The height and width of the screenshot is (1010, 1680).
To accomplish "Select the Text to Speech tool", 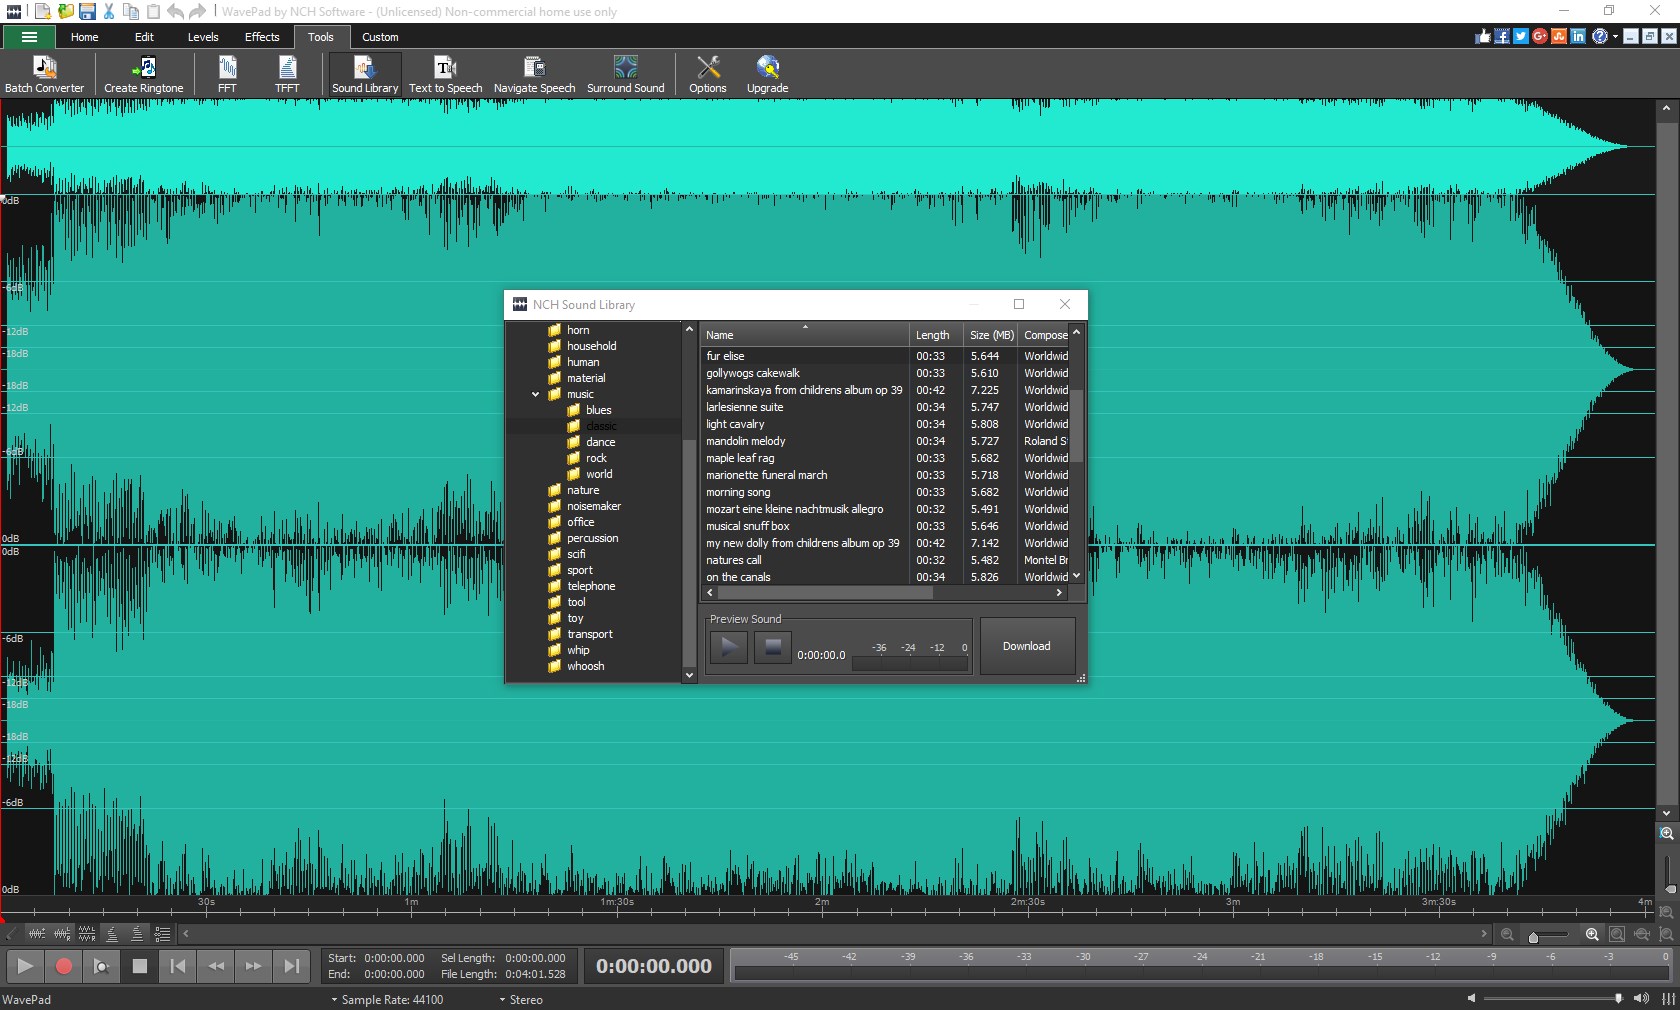I will 444,74.
